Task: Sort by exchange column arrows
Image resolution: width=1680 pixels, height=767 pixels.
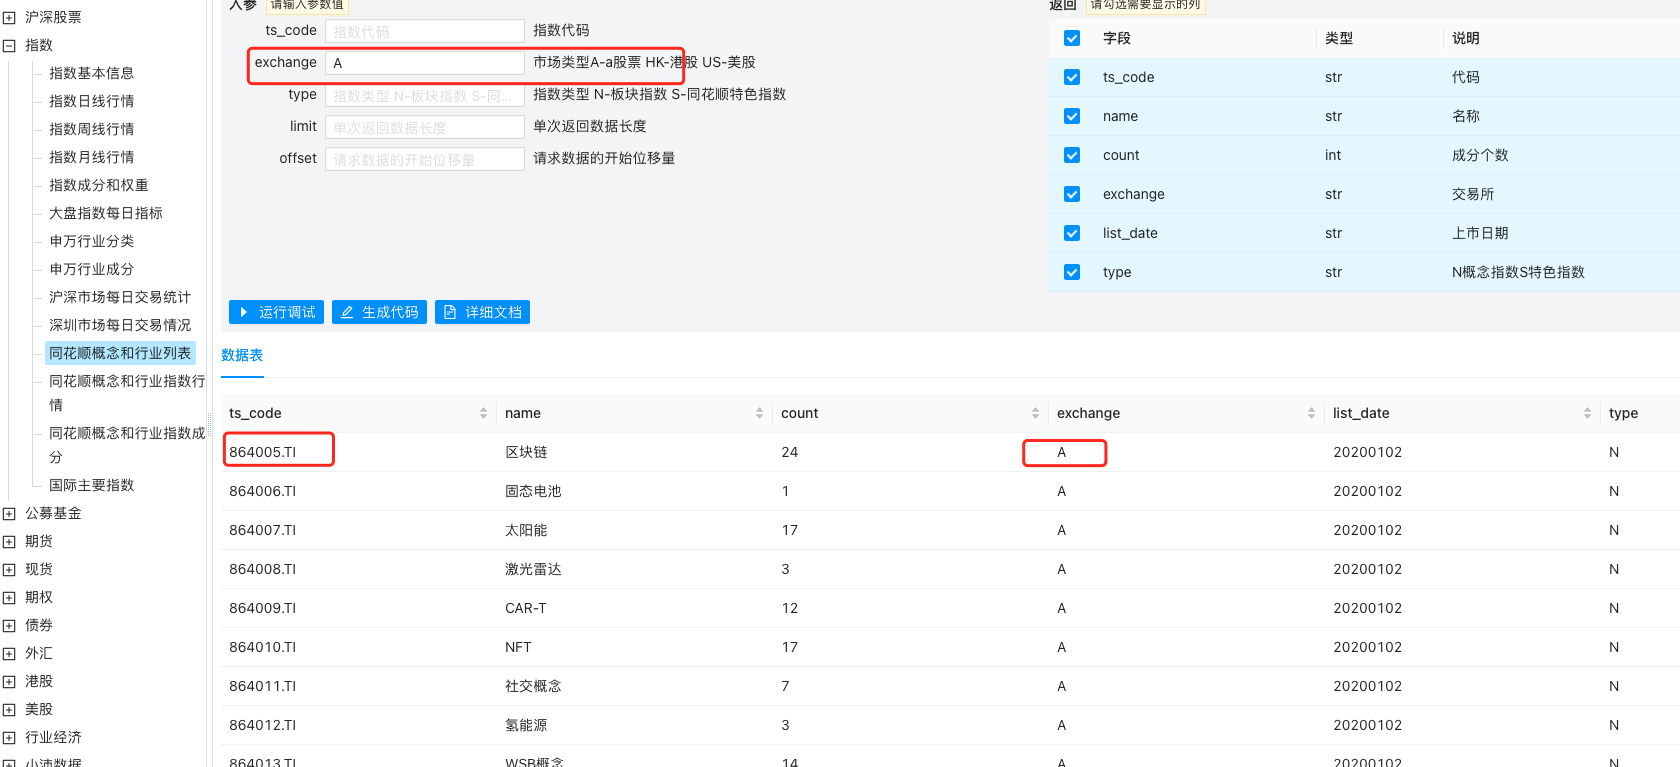Action: (1311, 413)
